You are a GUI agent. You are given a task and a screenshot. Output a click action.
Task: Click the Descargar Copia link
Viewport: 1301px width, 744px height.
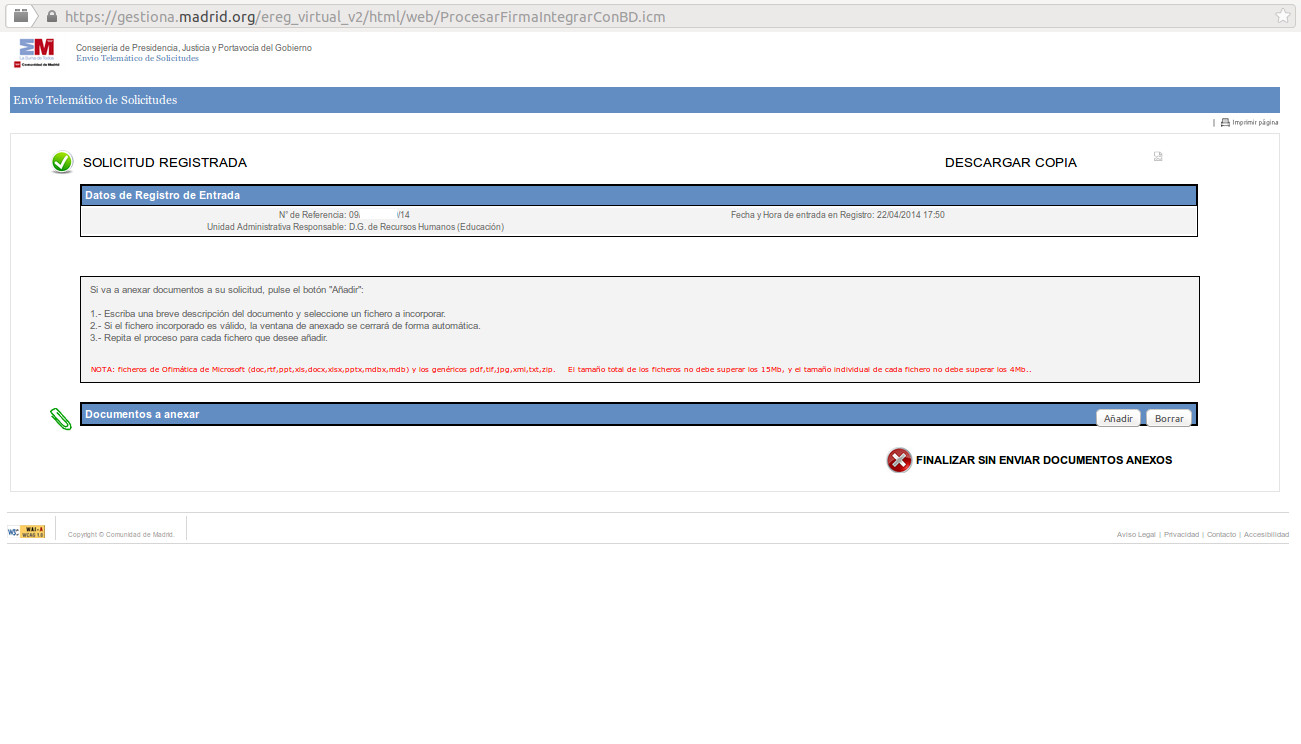[1011, 163]
